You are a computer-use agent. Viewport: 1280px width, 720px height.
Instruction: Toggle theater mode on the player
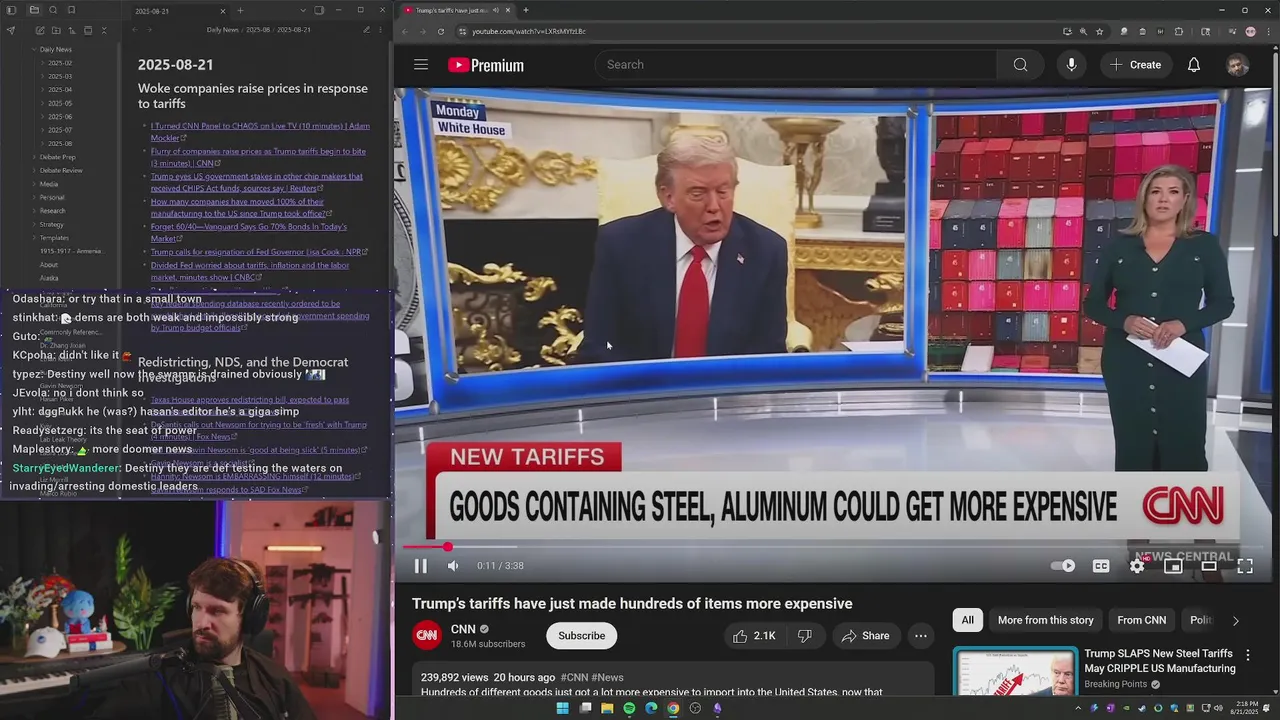coord(1209,566)
